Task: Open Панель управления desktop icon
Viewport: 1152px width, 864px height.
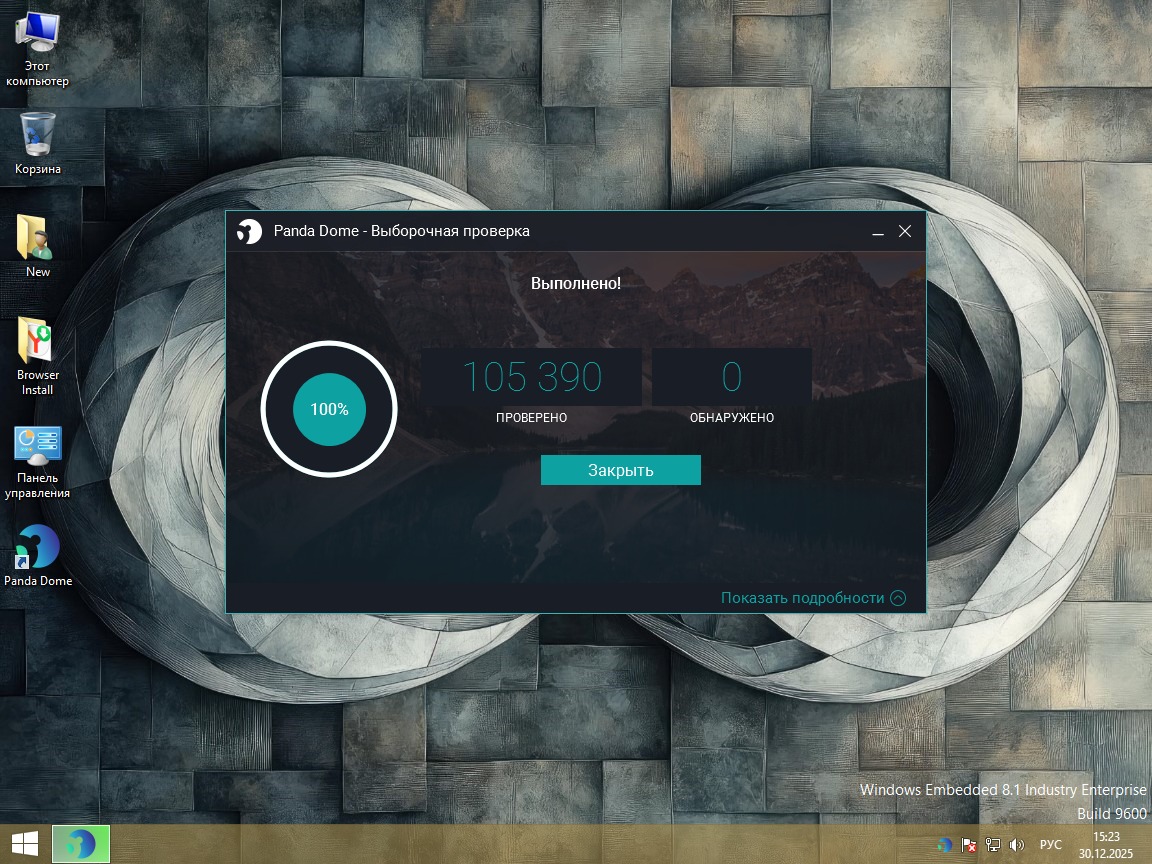Action: click(x=37, y=460)
